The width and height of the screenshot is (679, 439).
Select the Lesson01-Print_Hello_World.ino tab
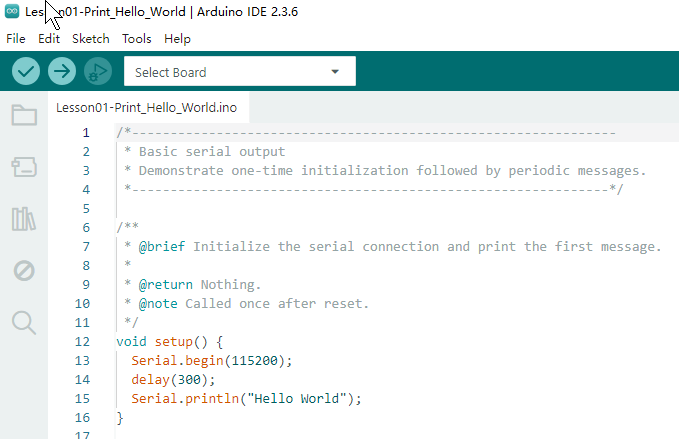point(146,108)
